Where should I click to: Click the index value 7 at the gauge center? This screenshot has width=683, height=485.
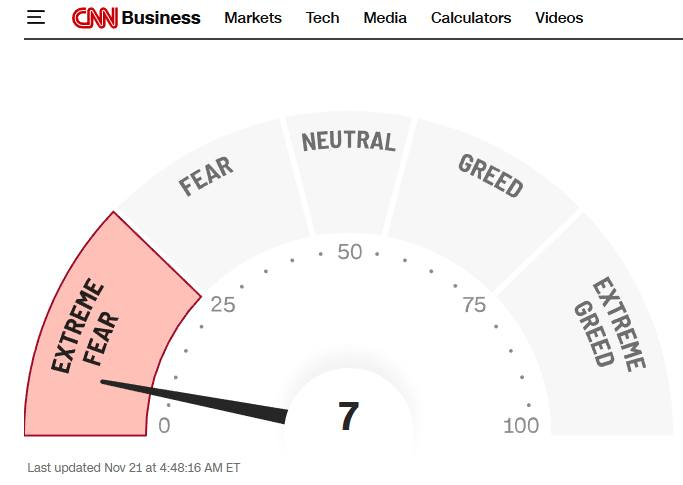point(347,416)
